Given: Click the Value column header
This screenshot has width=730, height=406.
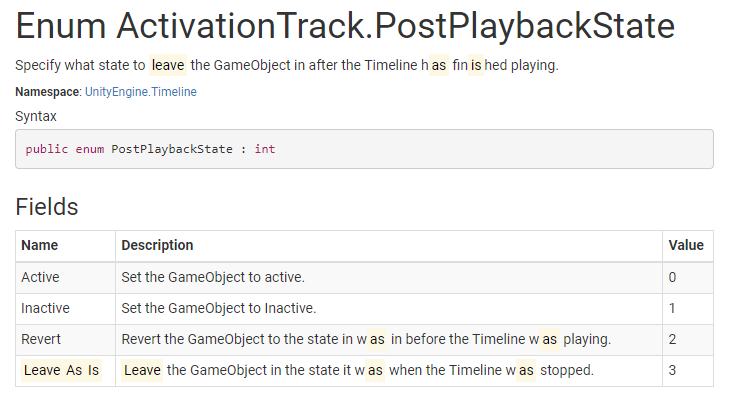Looking at the screenshot, I should tap(686, 245).
